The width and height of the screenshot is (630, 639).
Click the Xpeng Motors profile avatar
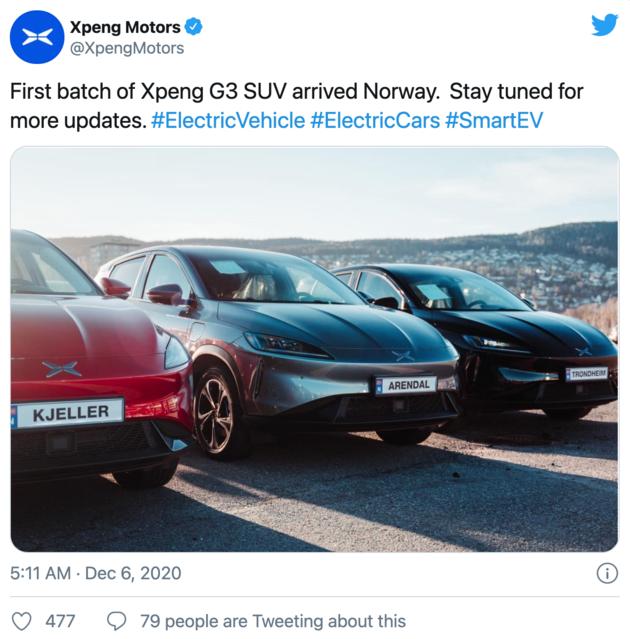pos(37,37)
